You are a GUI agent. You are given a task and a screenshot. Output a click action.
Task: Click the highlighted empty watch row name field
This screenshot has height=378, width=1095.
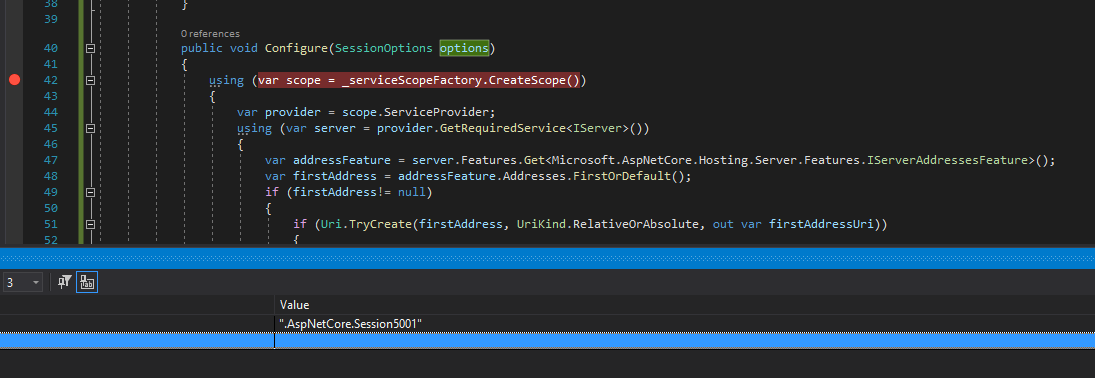click(x=137, y=340)
